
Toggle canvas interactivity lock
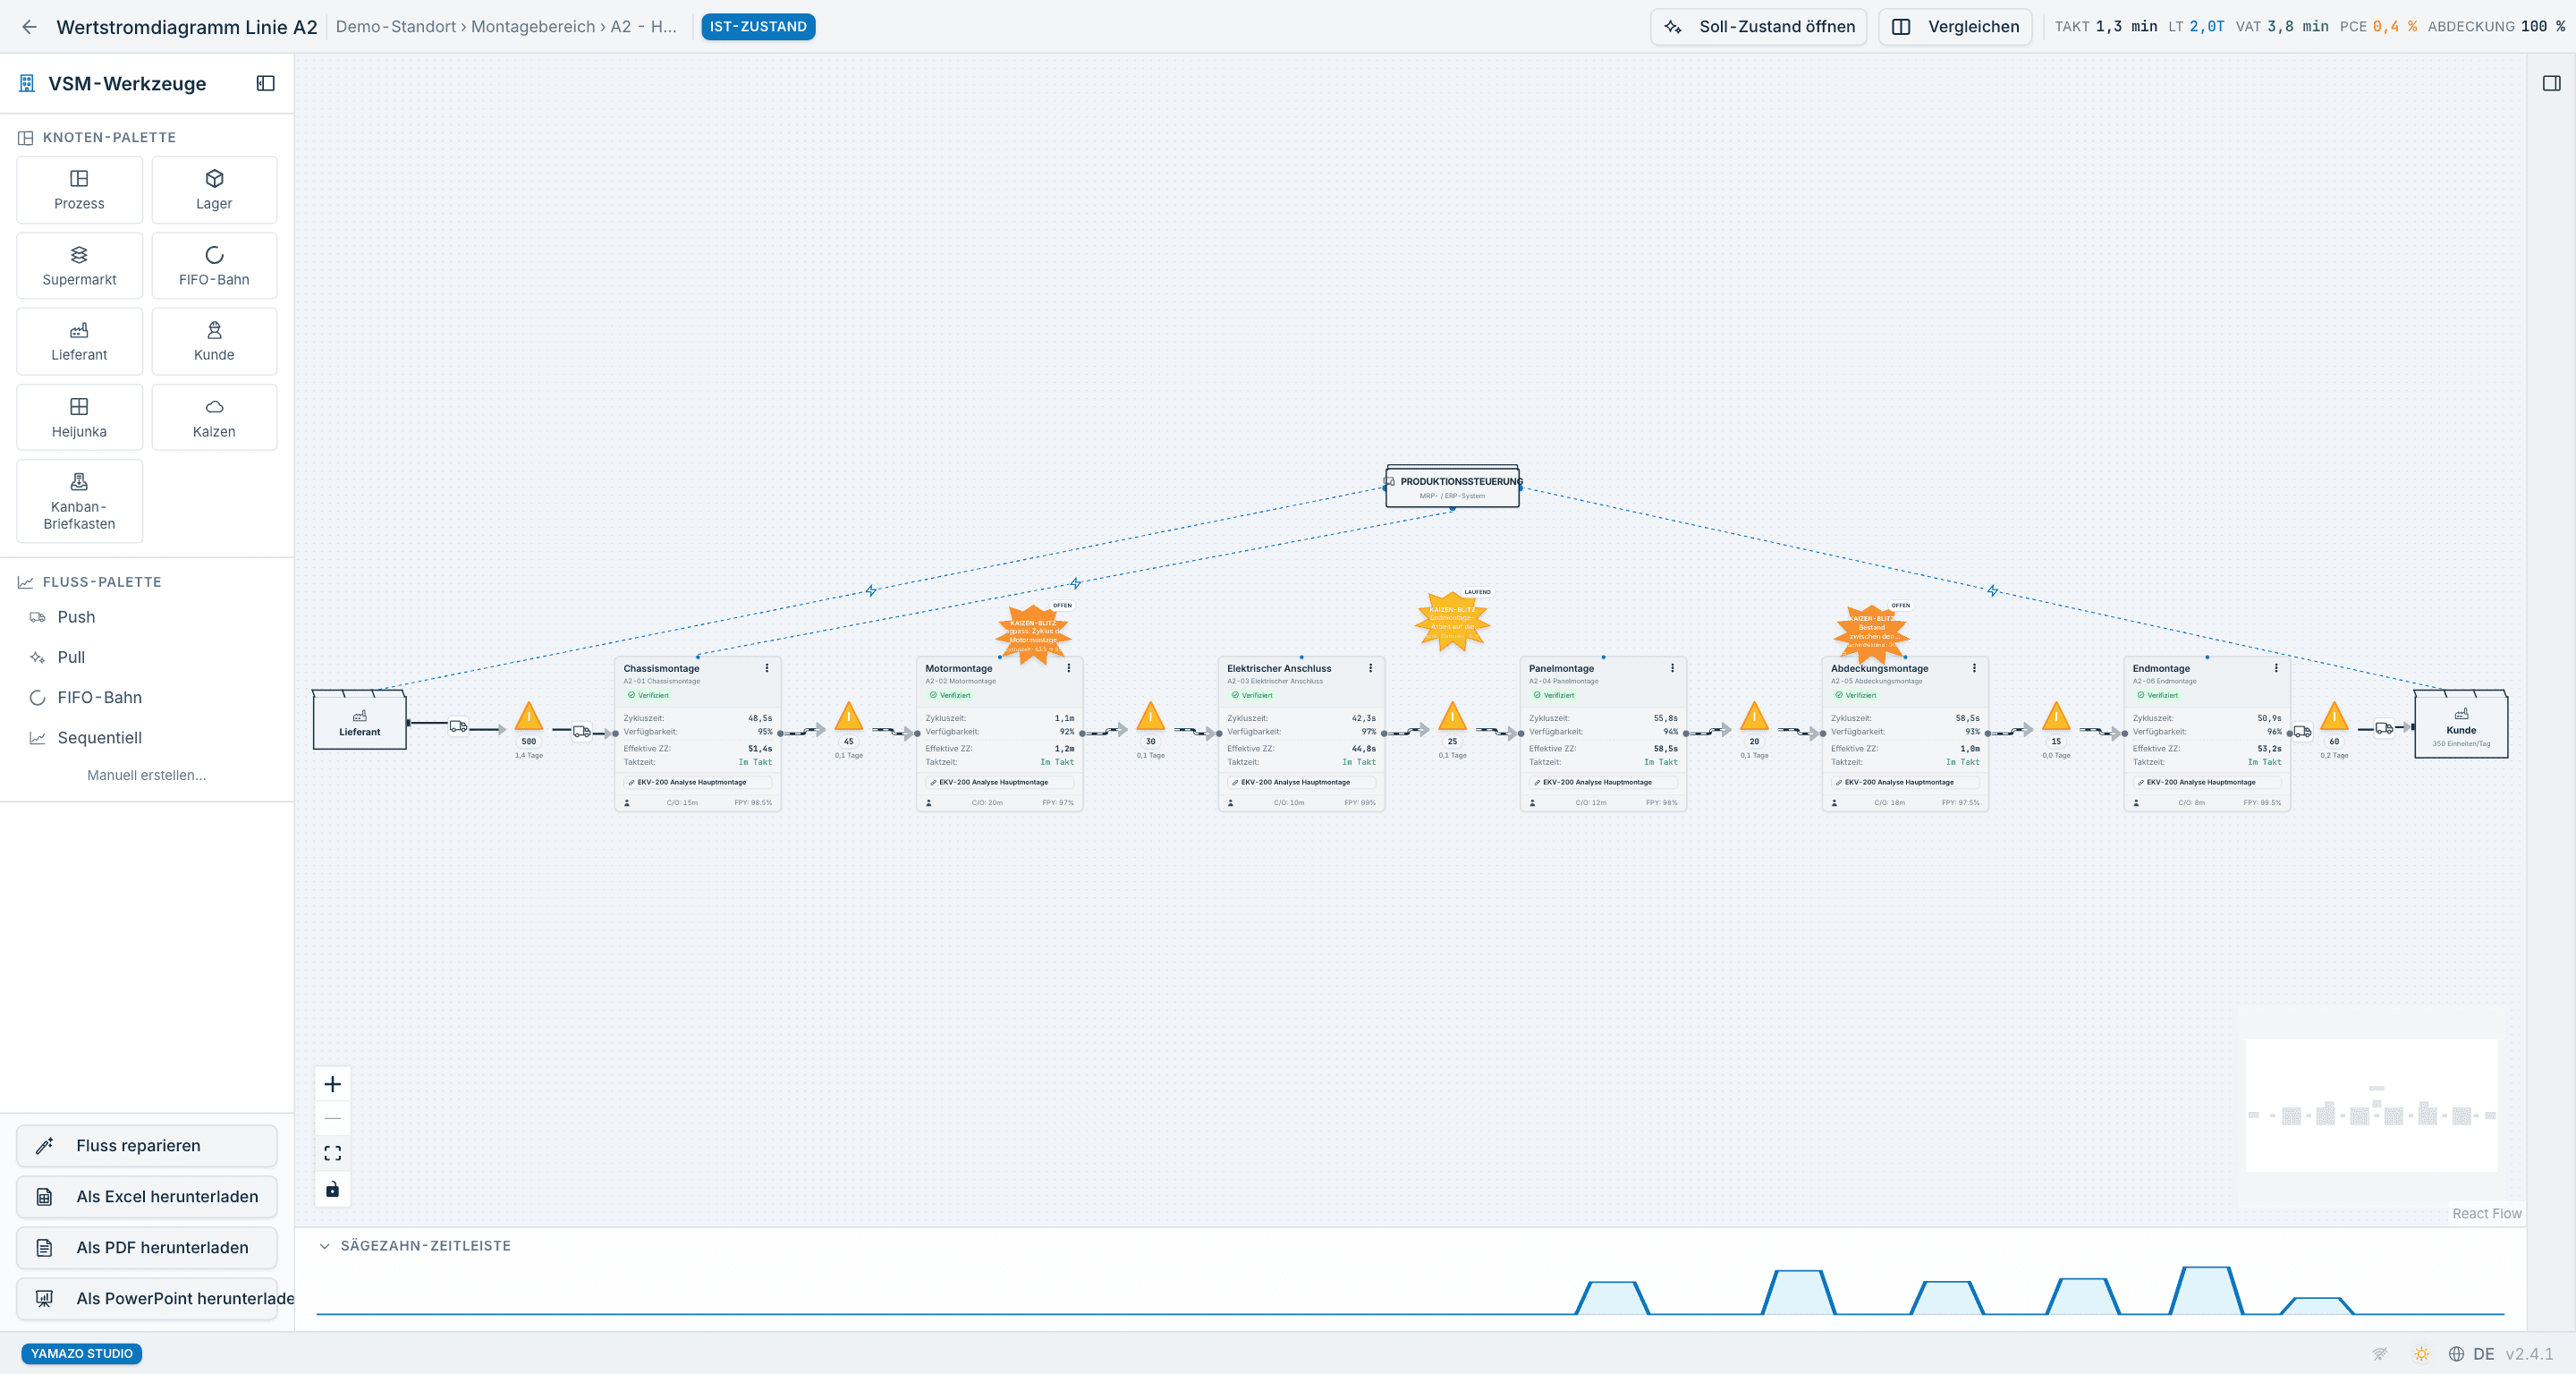pyautogui.click(x=333, y=1190)
